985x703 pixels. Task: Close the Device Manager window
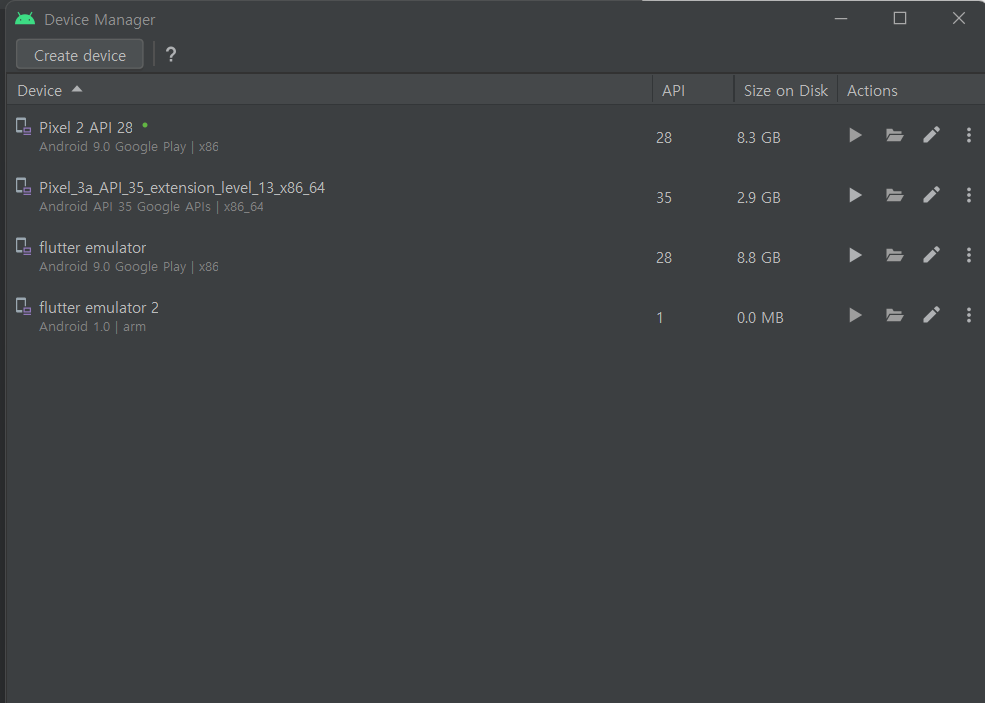coord(959,18)
